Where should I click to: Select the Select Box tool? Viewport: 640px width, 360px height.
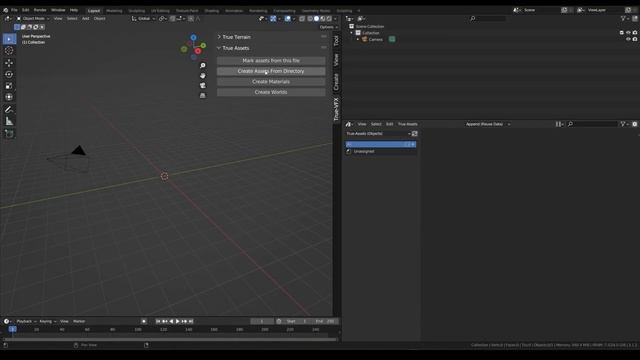[9, 39]
